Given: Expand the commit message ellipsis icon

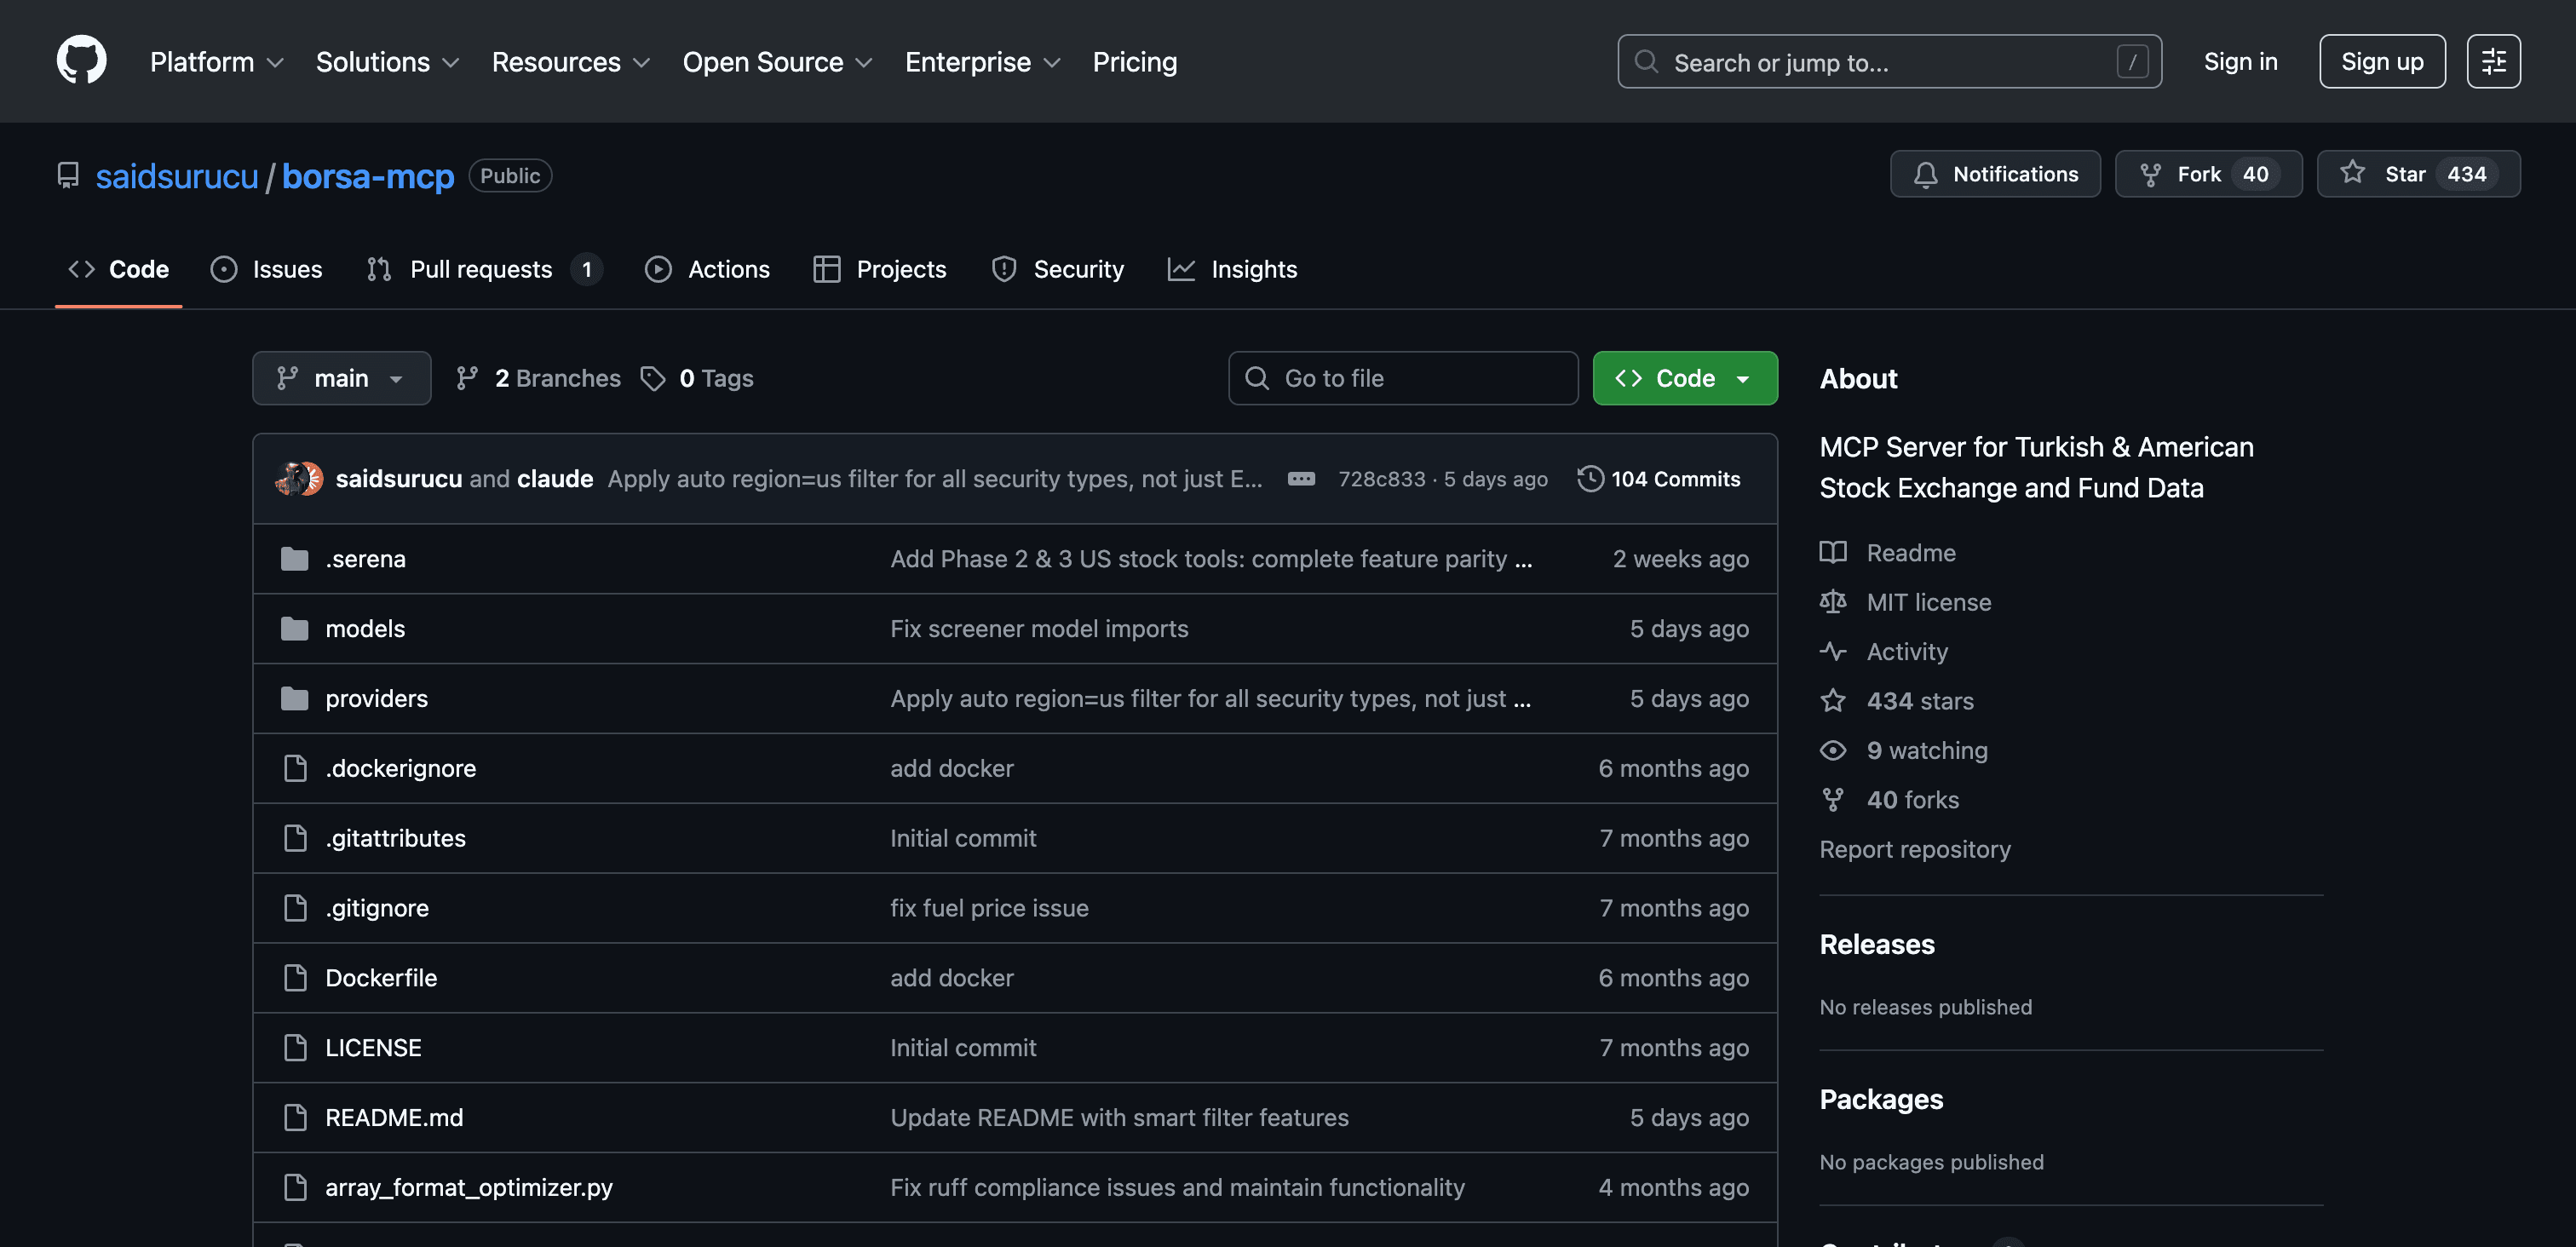Looking at the screenshot, I should click(1301, 479).
